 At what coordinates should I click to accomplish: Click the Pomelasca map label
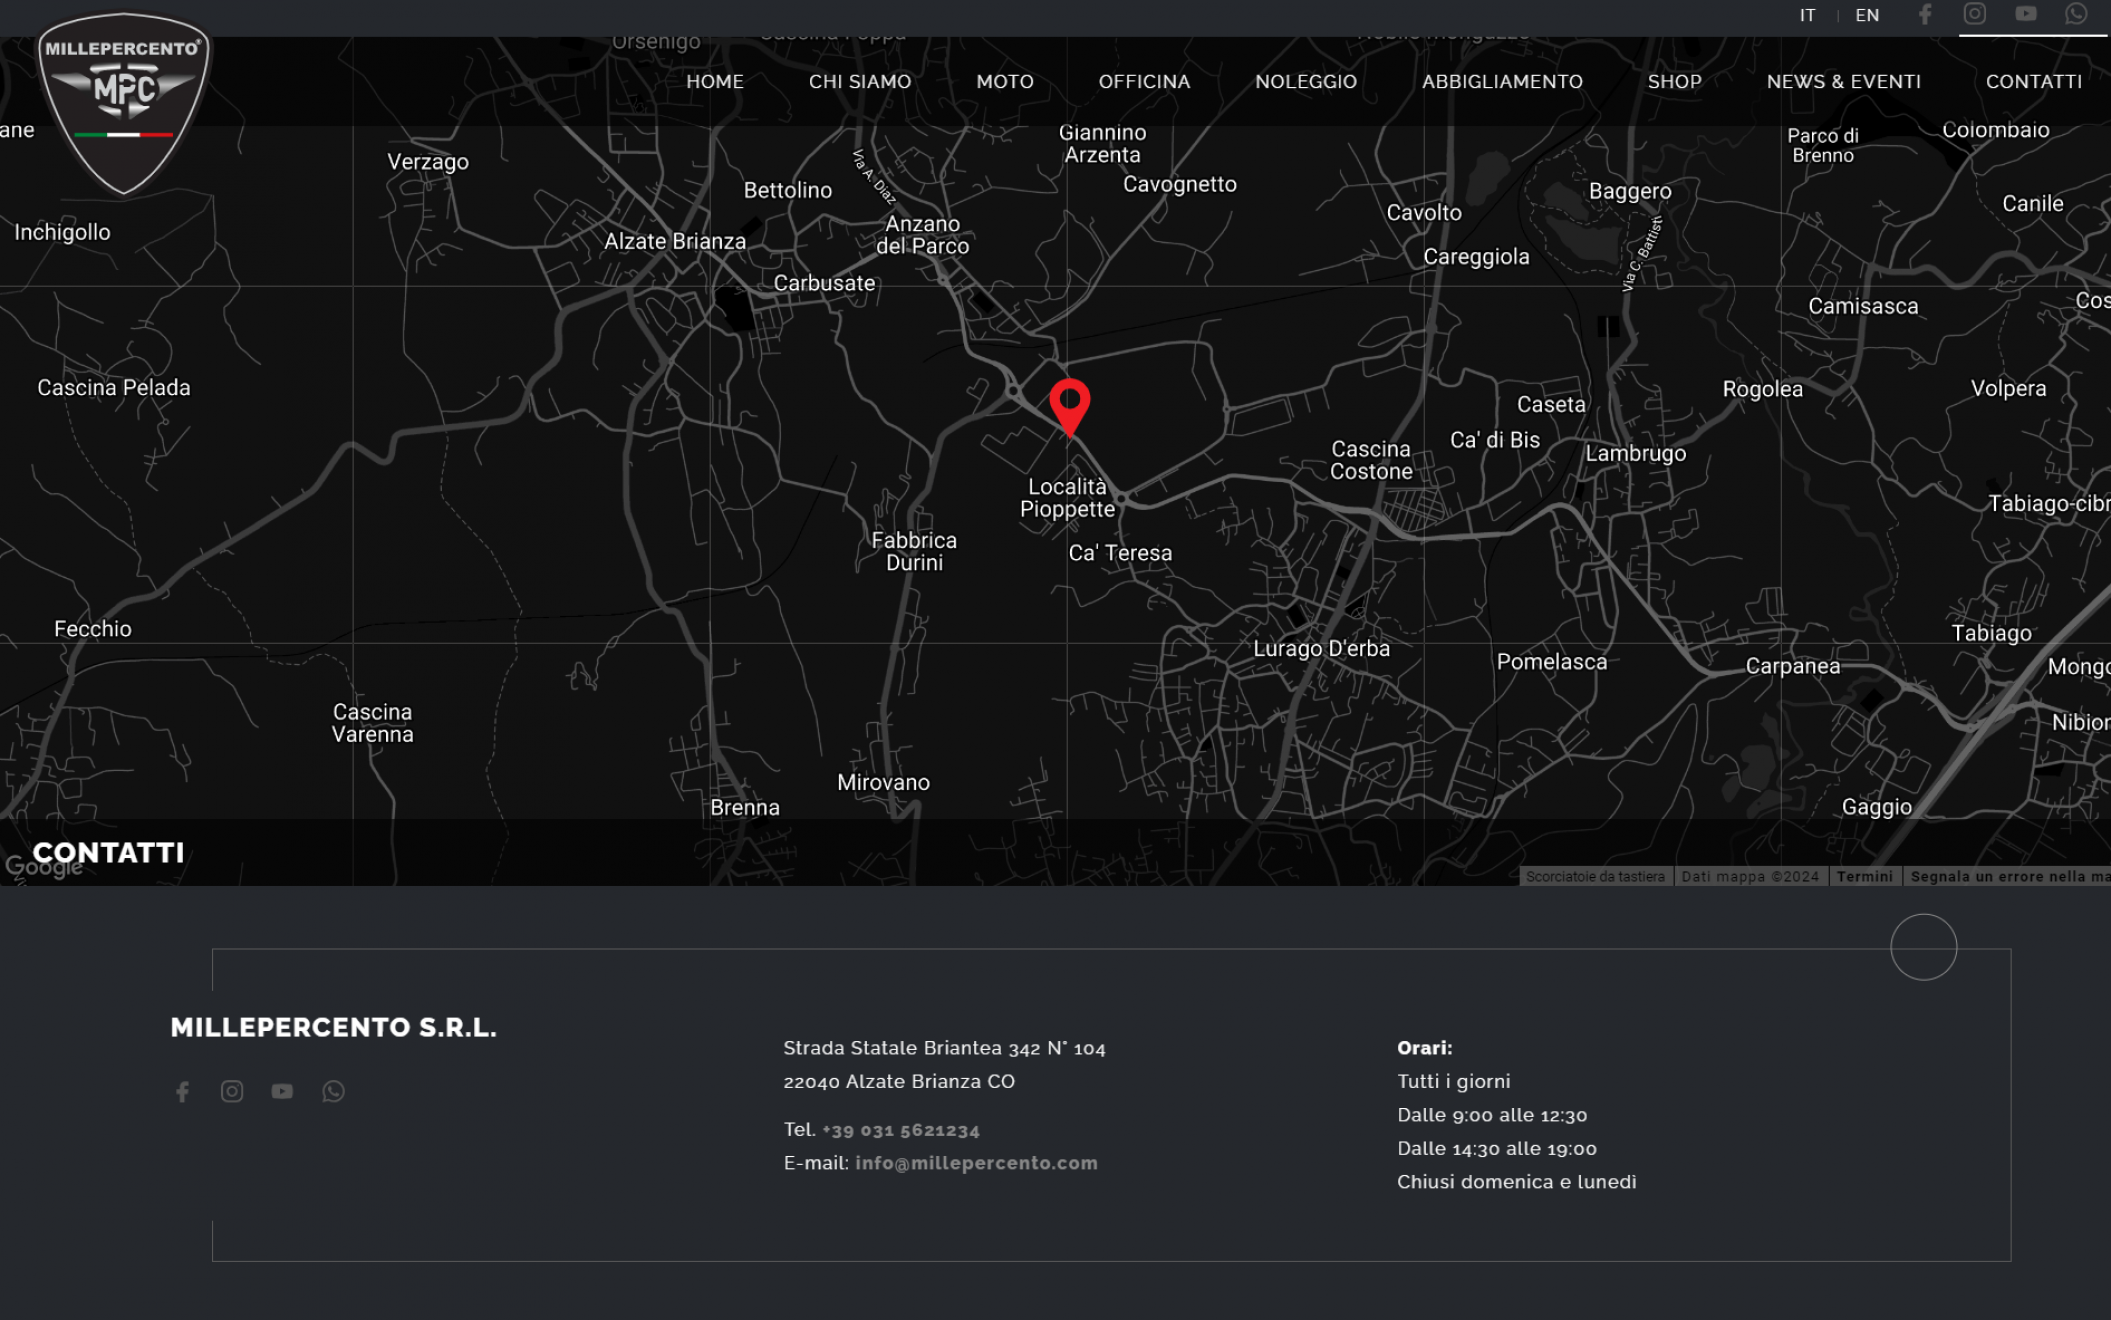[1552, 662]
